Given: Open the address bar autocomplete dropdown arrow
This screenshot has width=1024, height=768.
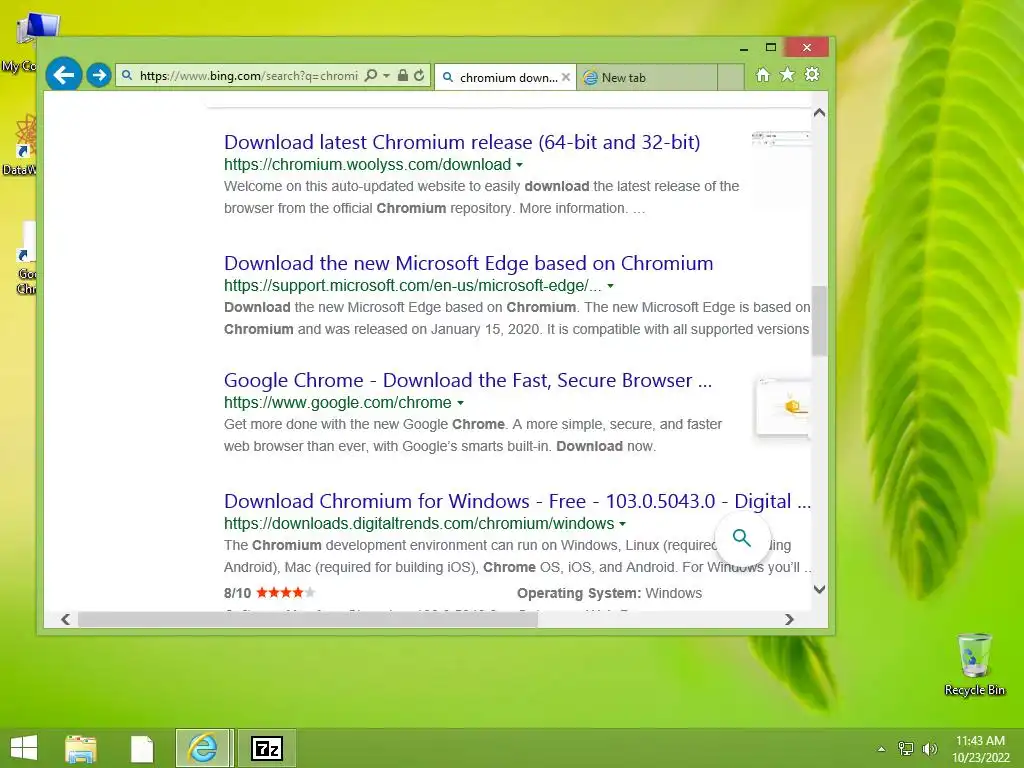Looking at the screenshot, I should pyautogui.click(x=386, y=76).
